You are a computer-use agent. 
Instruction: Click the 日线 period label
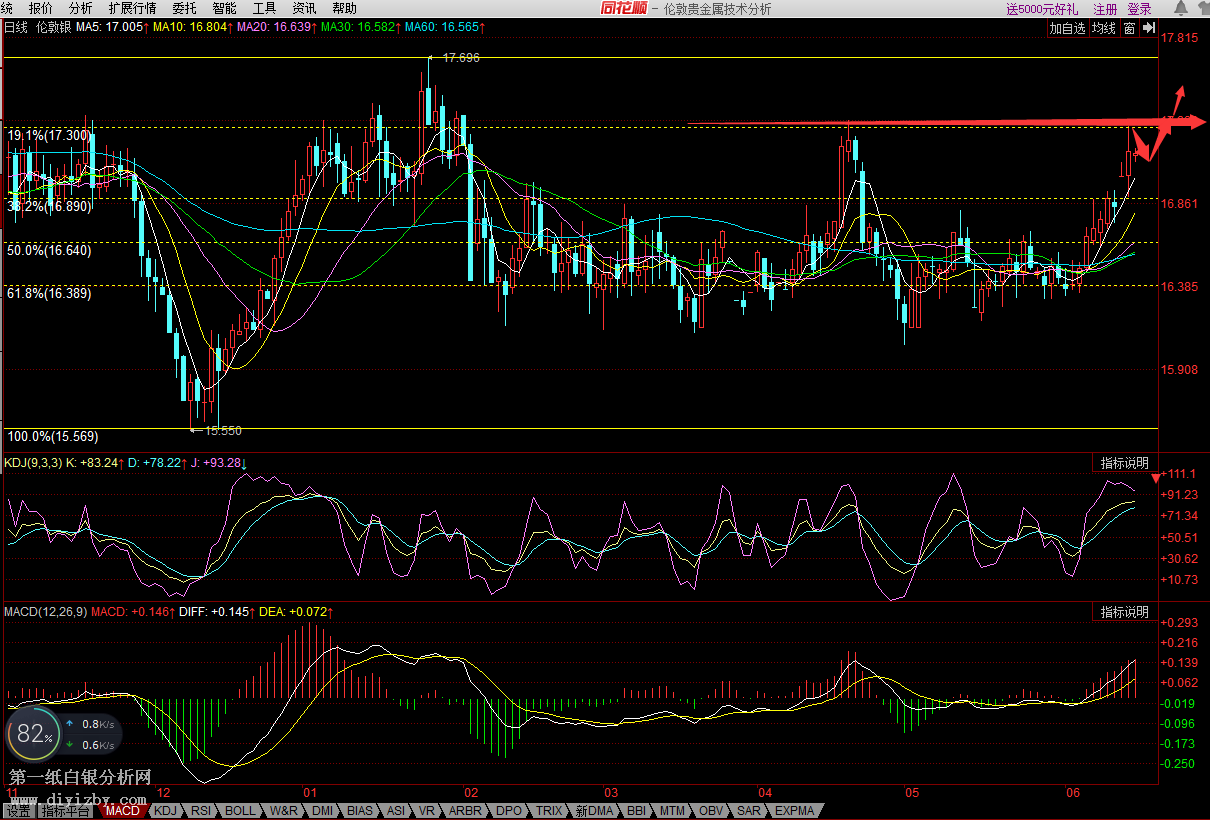coord(16,28)
